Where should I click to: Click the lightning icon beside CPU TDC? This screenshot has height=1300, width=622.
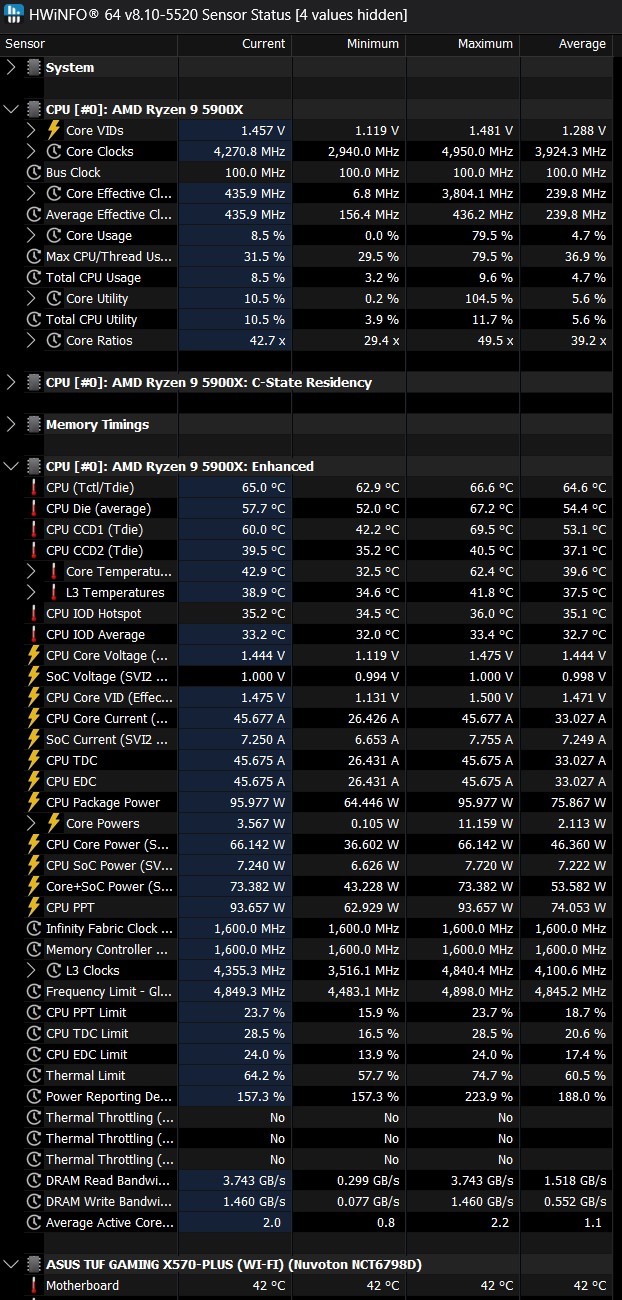pos(34,761)
